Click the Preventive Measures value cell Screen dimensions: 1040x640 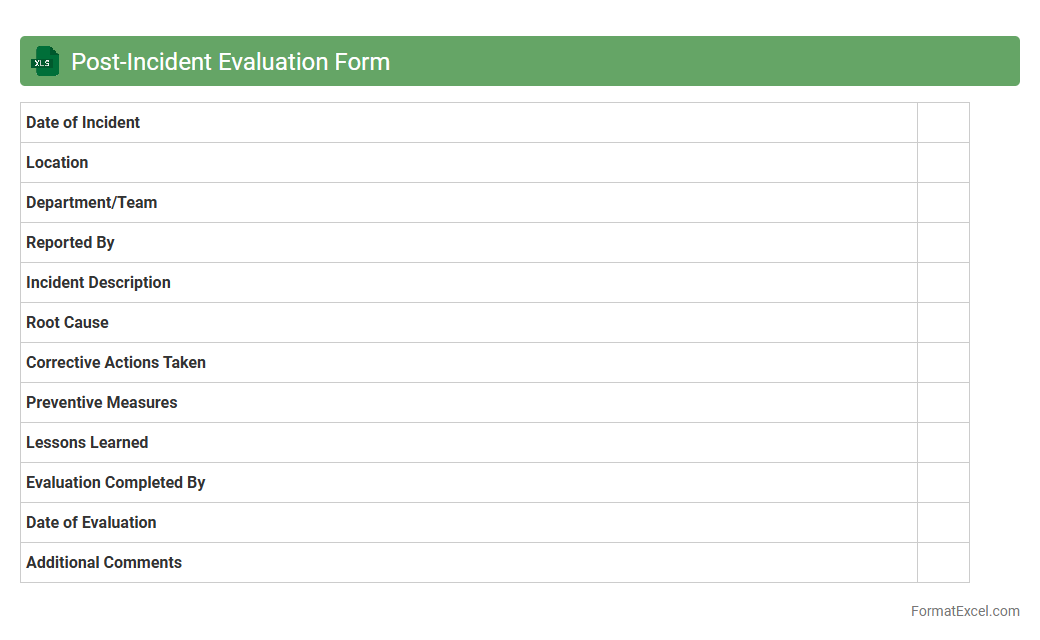tap(943, 403)
